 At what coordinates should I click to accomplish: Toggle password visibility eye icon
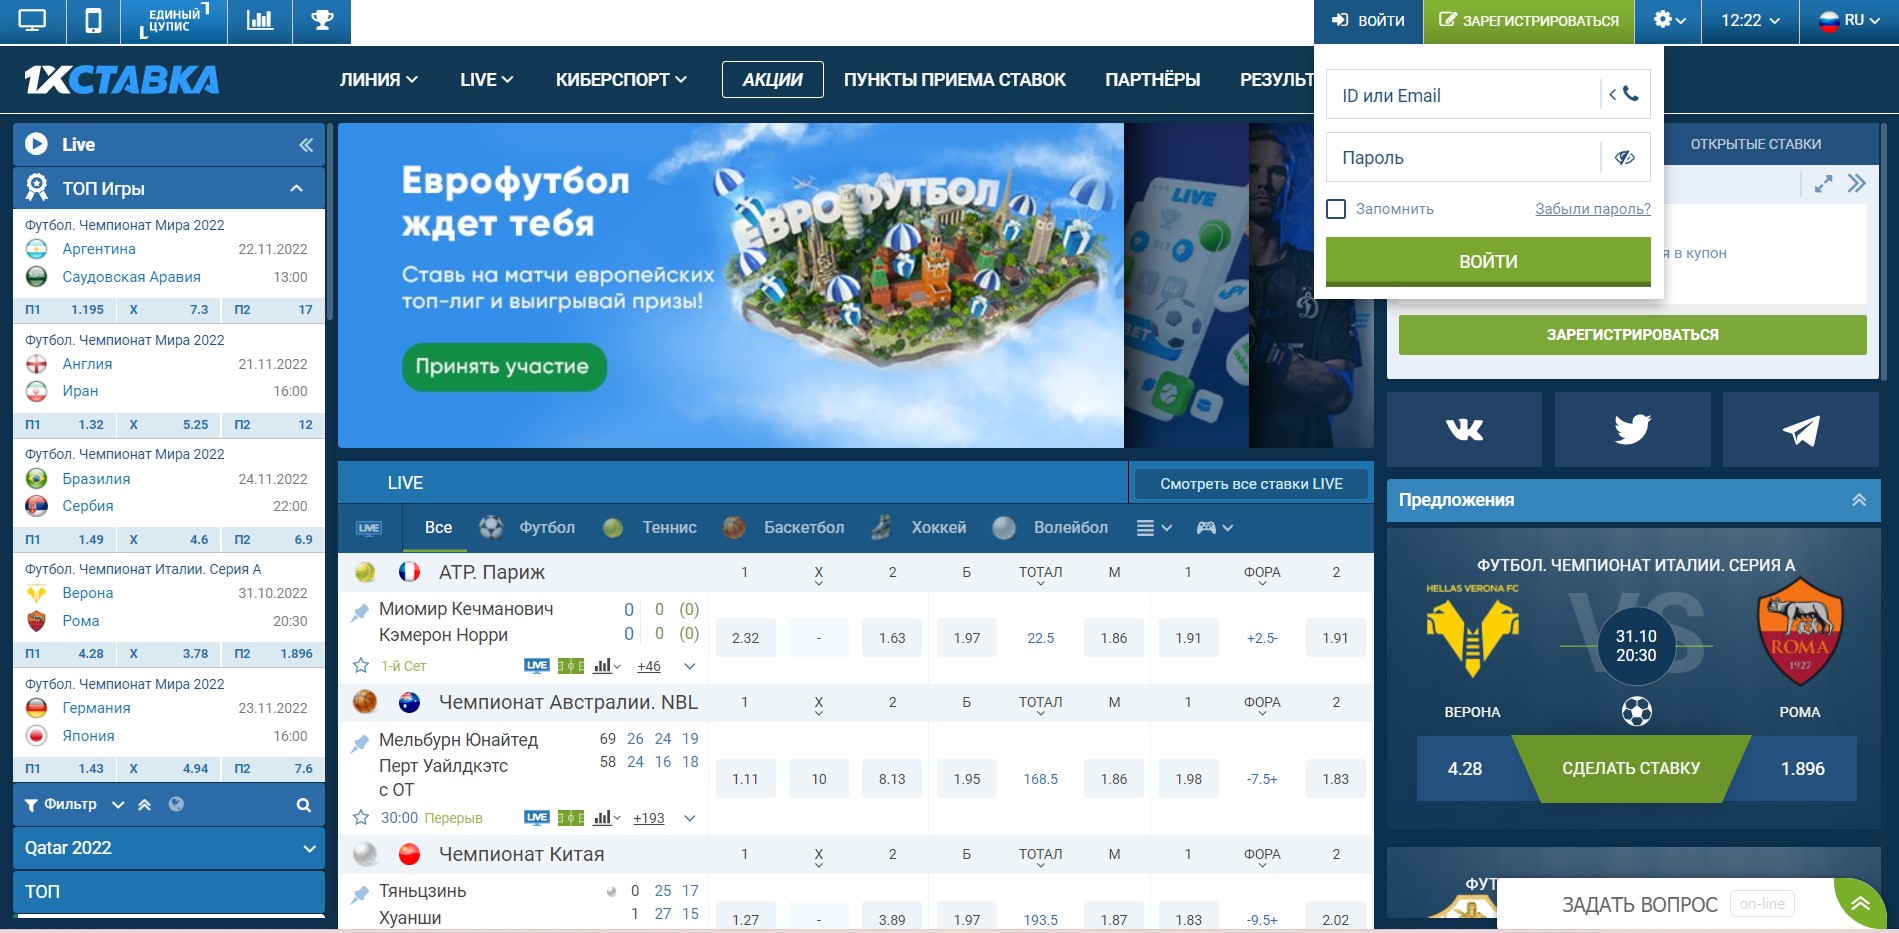click(x=1625, y=157)
